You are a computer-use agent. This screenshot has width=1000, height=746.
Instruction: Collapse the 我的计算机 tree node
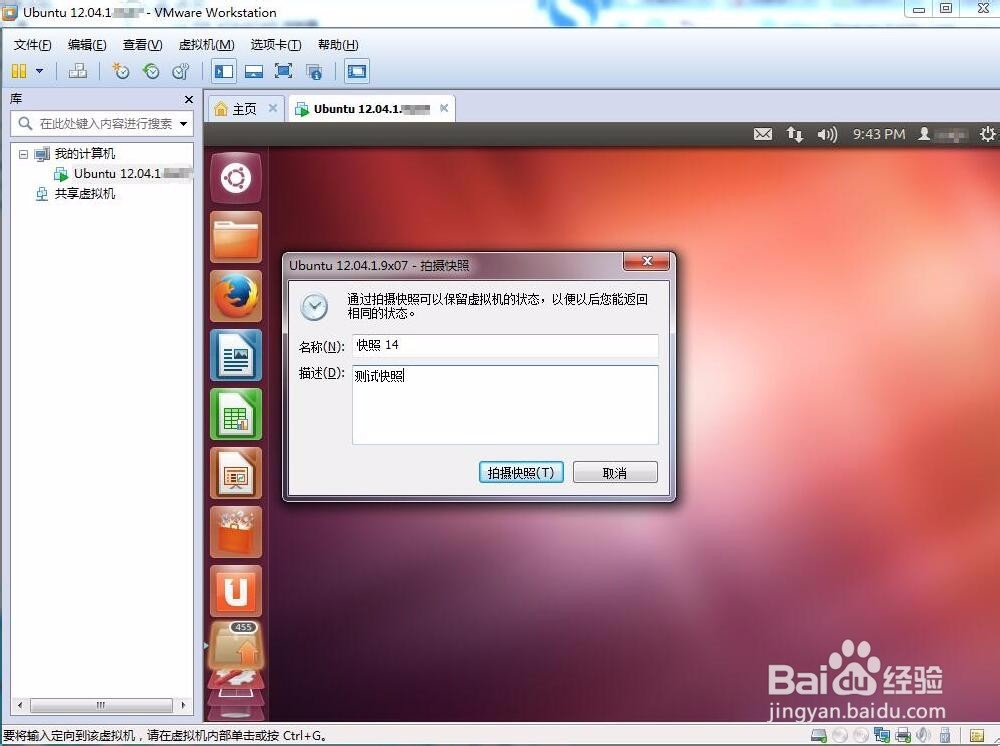pos(23,153)
